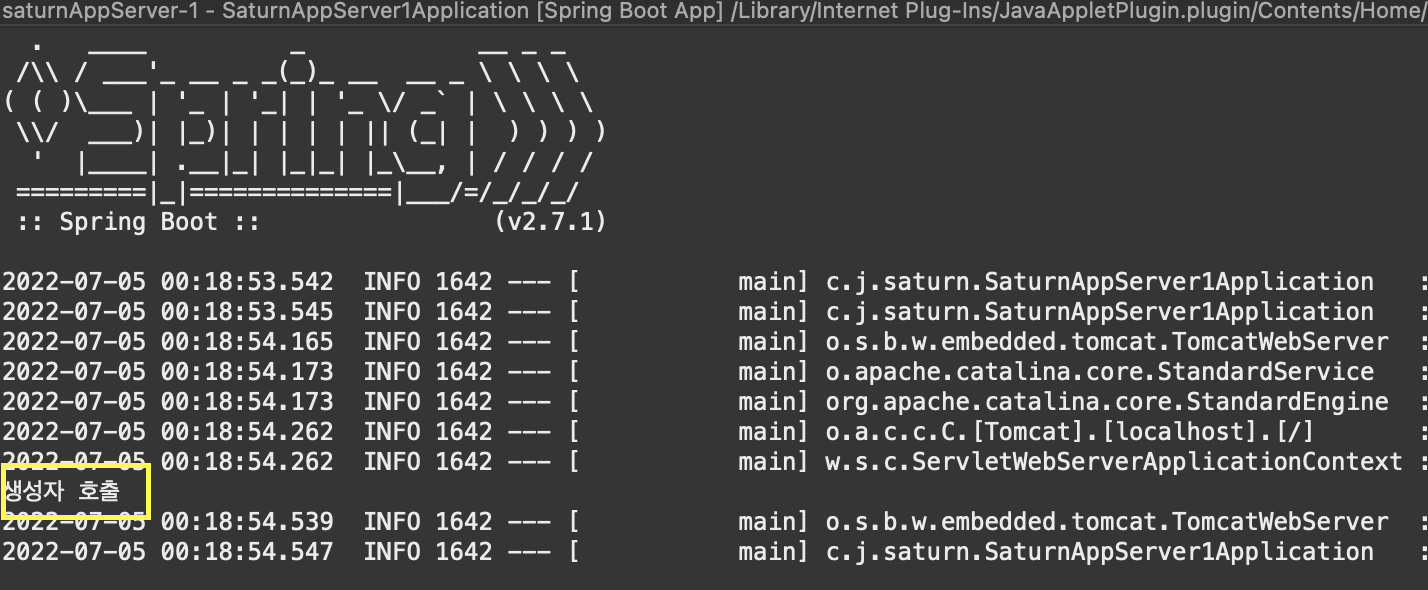Click TomcatWebServer logger in the 00:18:54.165 row
Image resolution: width=1428 pixels, height=590 pixels.
(1106, 341)
